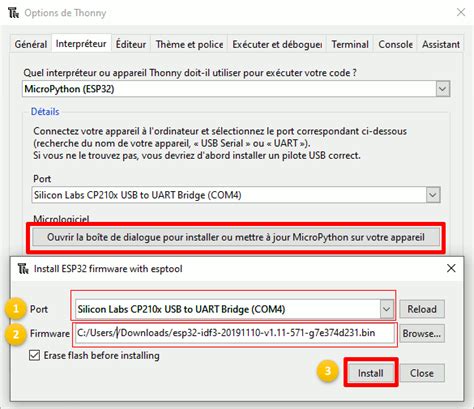Click Browse... to choose firmware file
Viewport: 474px width, 409px height.
coord(422,333)
